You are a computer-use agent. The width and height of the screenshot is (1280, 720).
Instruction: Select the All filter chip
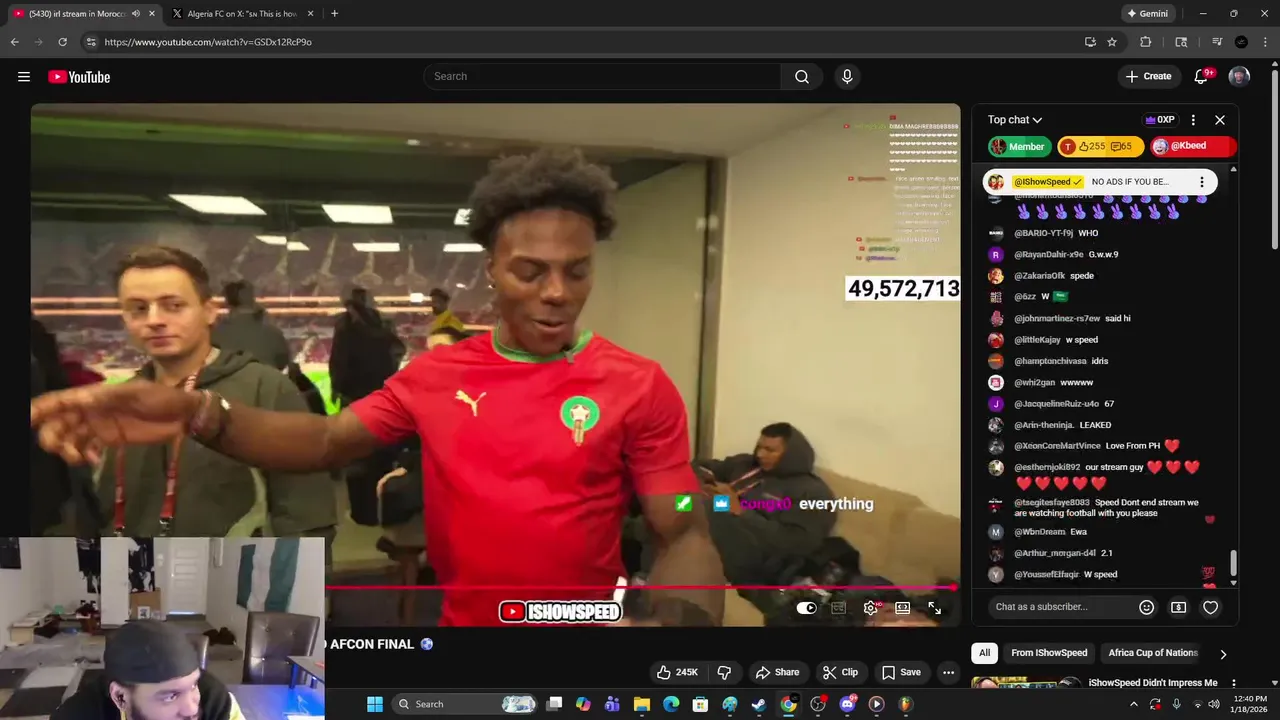985,653
